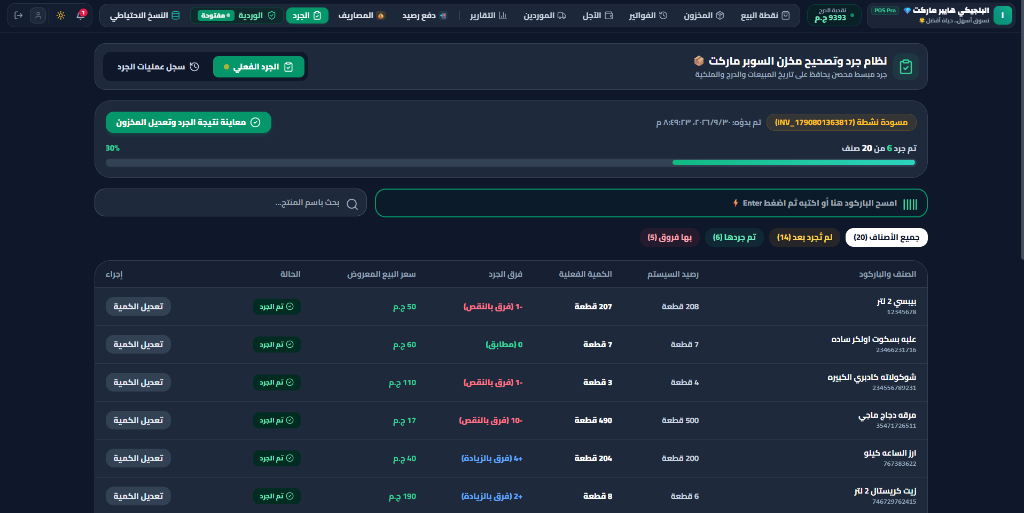The width and height of the screenshot is (1024, 513).
Task: Open الموردين in top navigation
Action: point(544,15)
